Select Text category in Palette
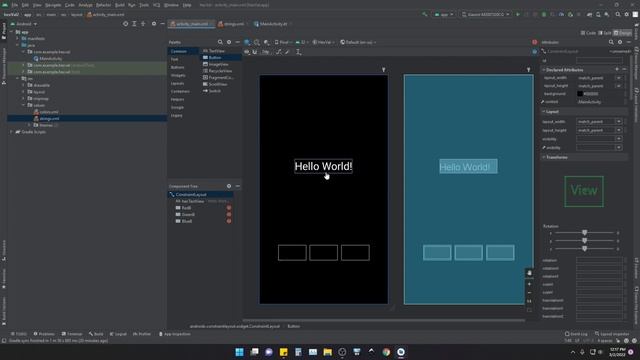 pos(175,59)
